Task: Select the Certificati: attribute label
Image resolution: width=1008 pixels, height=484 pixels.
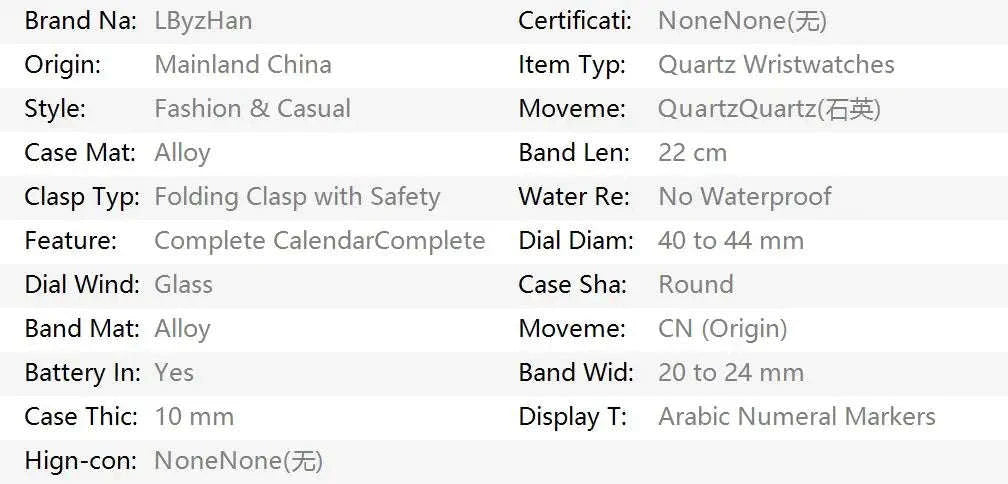Action: pos(575,21)
